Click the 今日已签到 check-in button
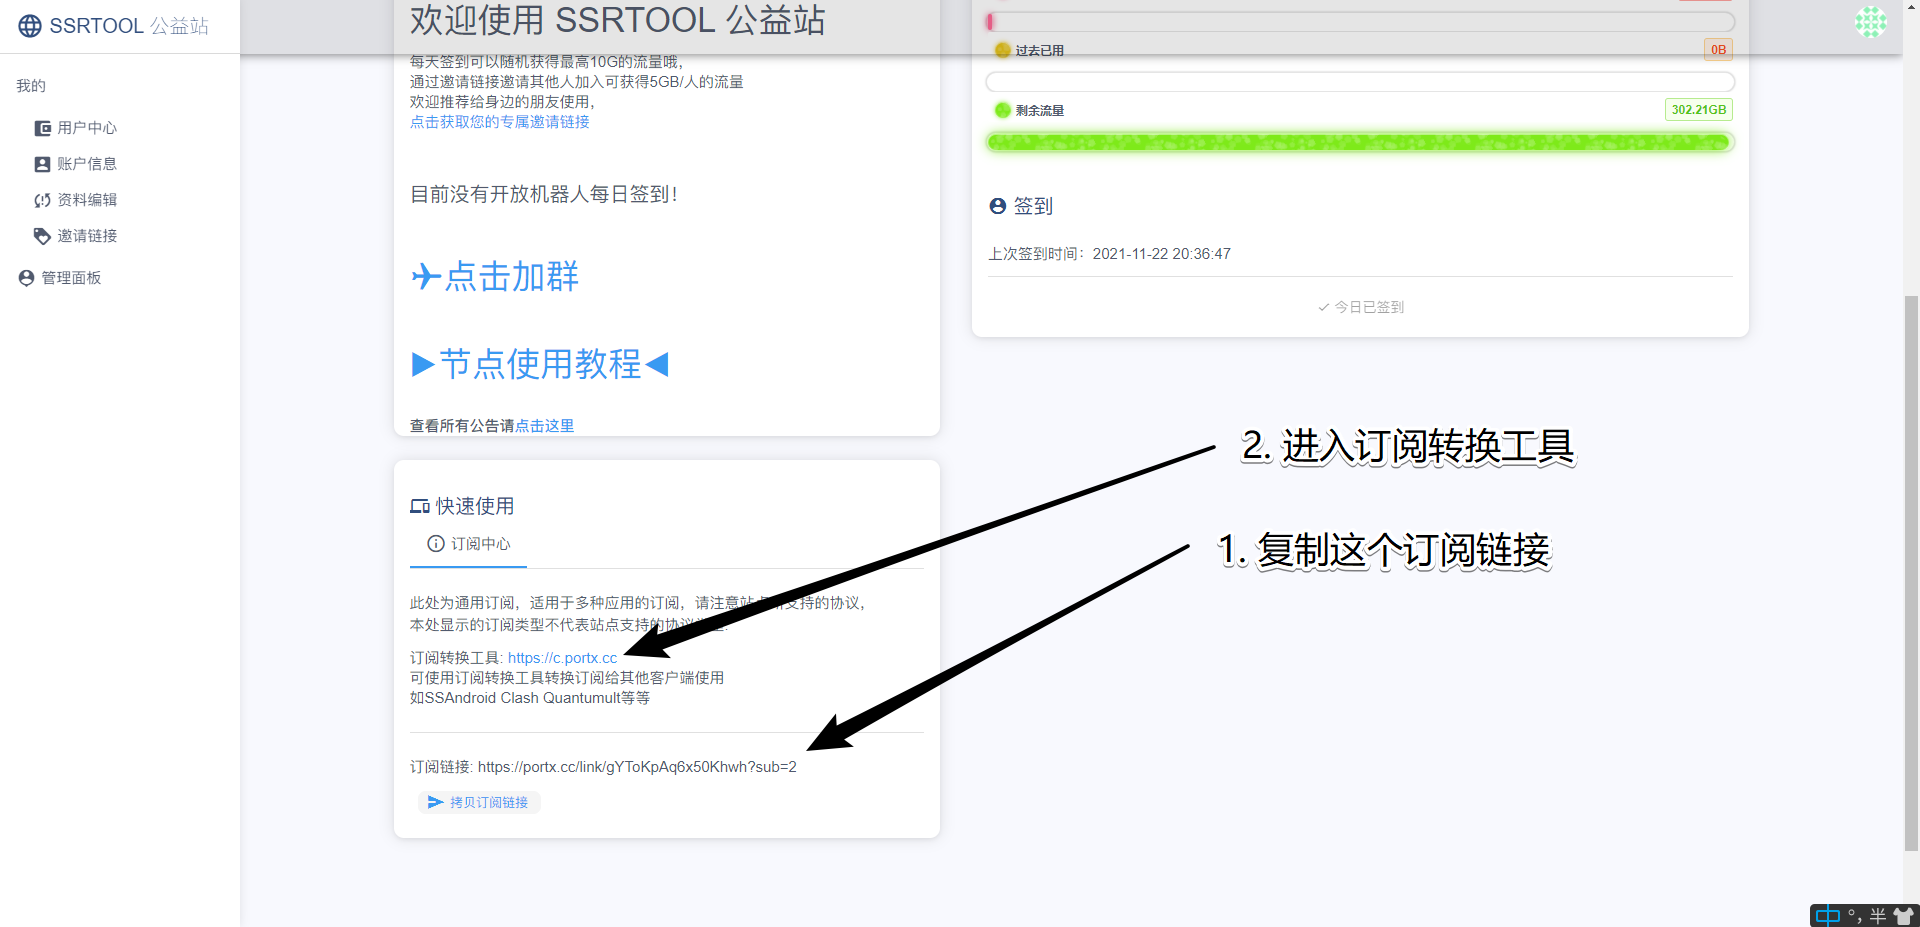 click(x=1360, y=307)
